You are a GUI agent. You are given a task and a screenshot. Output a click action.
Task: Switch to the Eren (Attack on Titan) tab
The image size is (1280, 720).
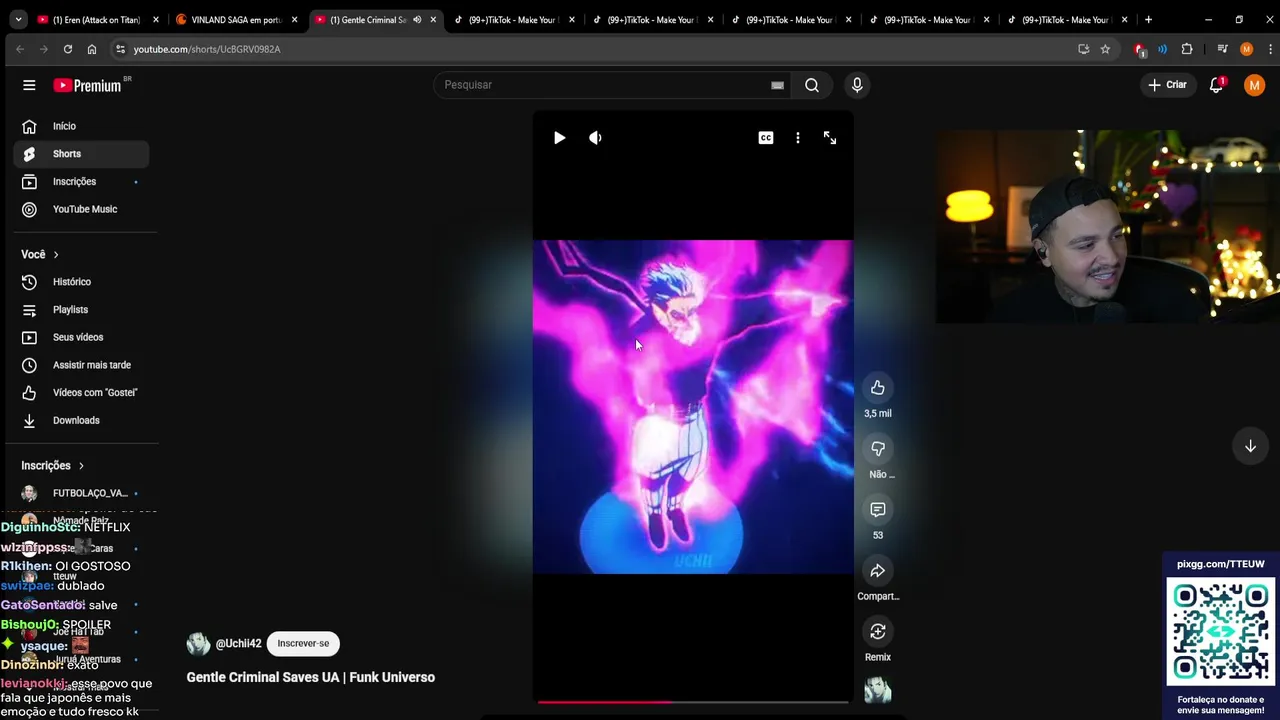(x=97, y=20)
